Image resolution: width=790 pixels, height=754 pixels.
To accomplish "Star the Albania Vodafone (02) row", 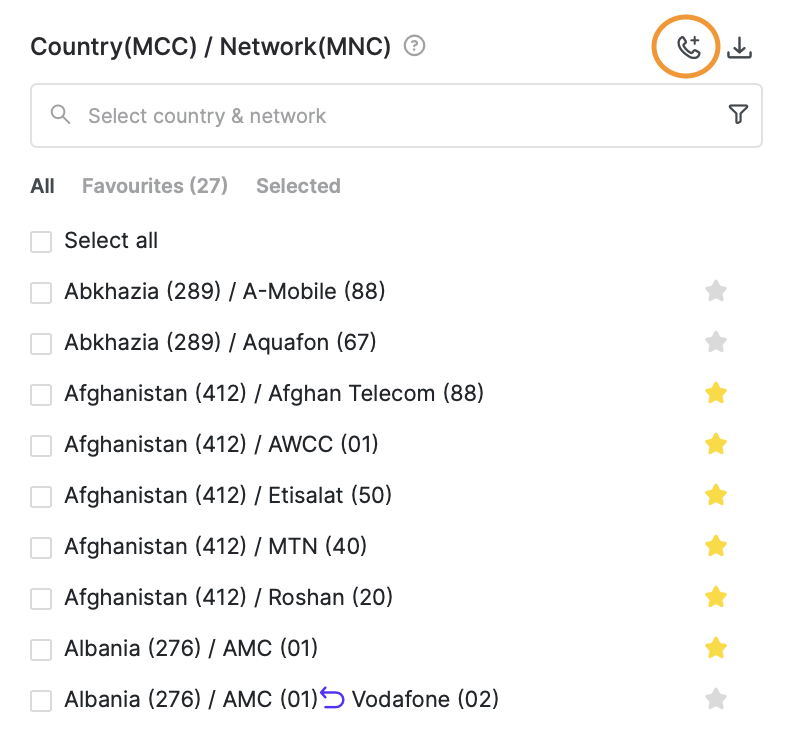I will (715, 699).
